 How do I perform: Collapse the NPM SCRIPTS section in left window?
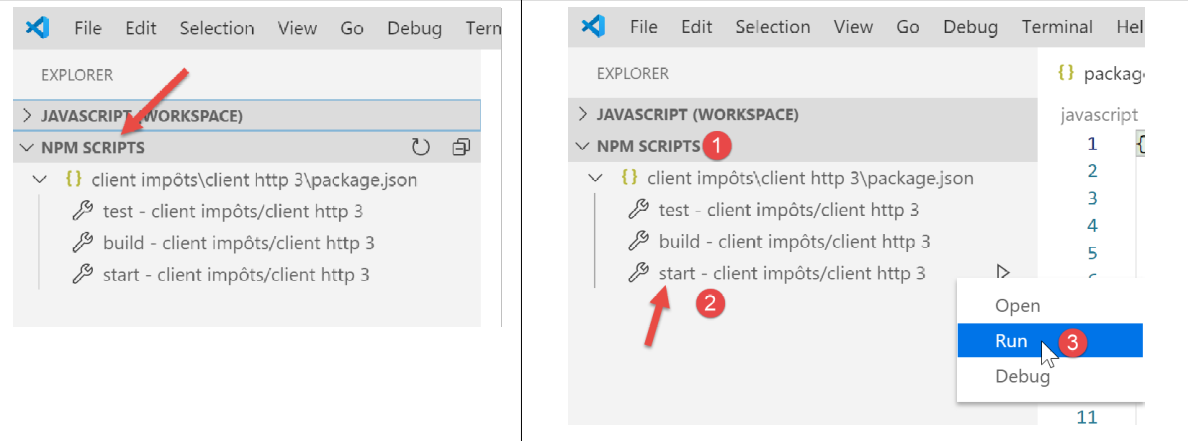click(27, 148)
